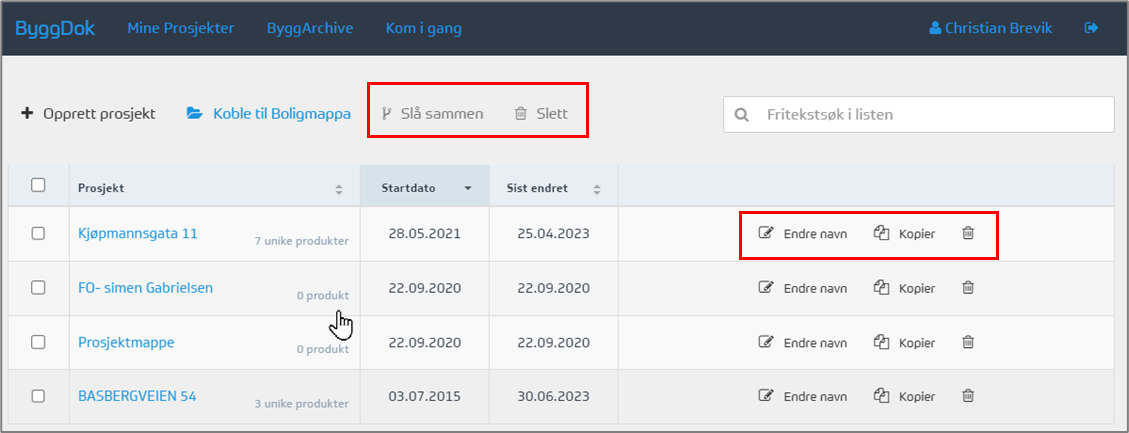Click the search magnifier icon
Viewport: 1129px width, 433px height.
click(x=742, y=114)
